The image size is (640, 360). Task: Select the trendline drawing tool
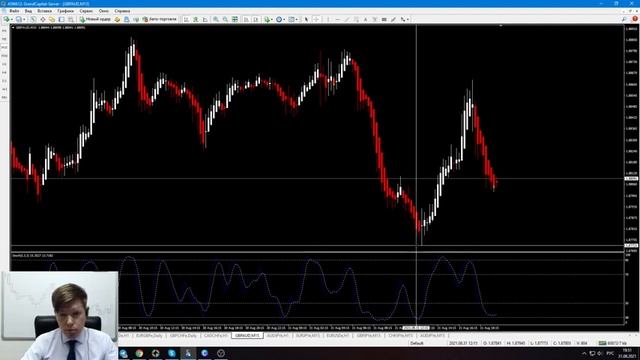coord(347,19)
